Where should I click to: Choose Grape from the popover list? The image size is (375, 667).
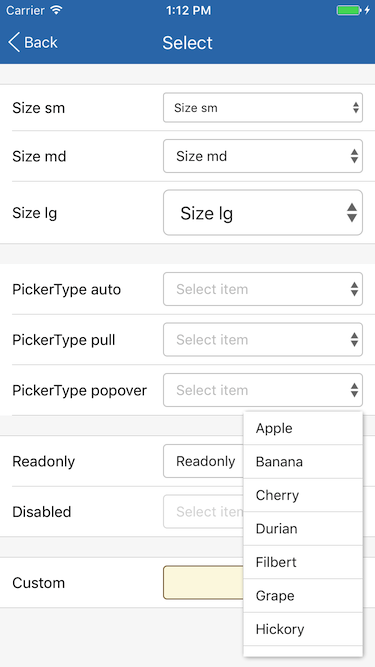(303, 596)
